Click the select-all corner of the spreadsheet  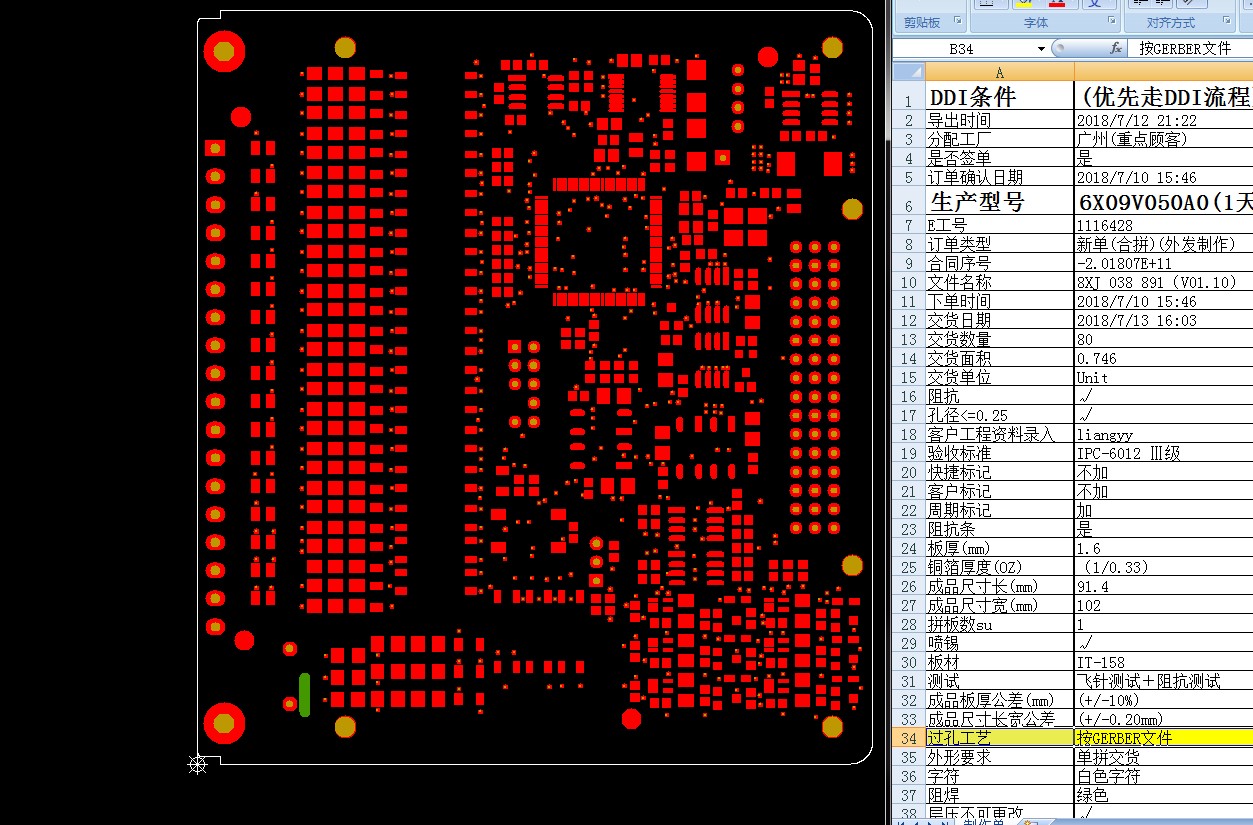pos(909,71)
